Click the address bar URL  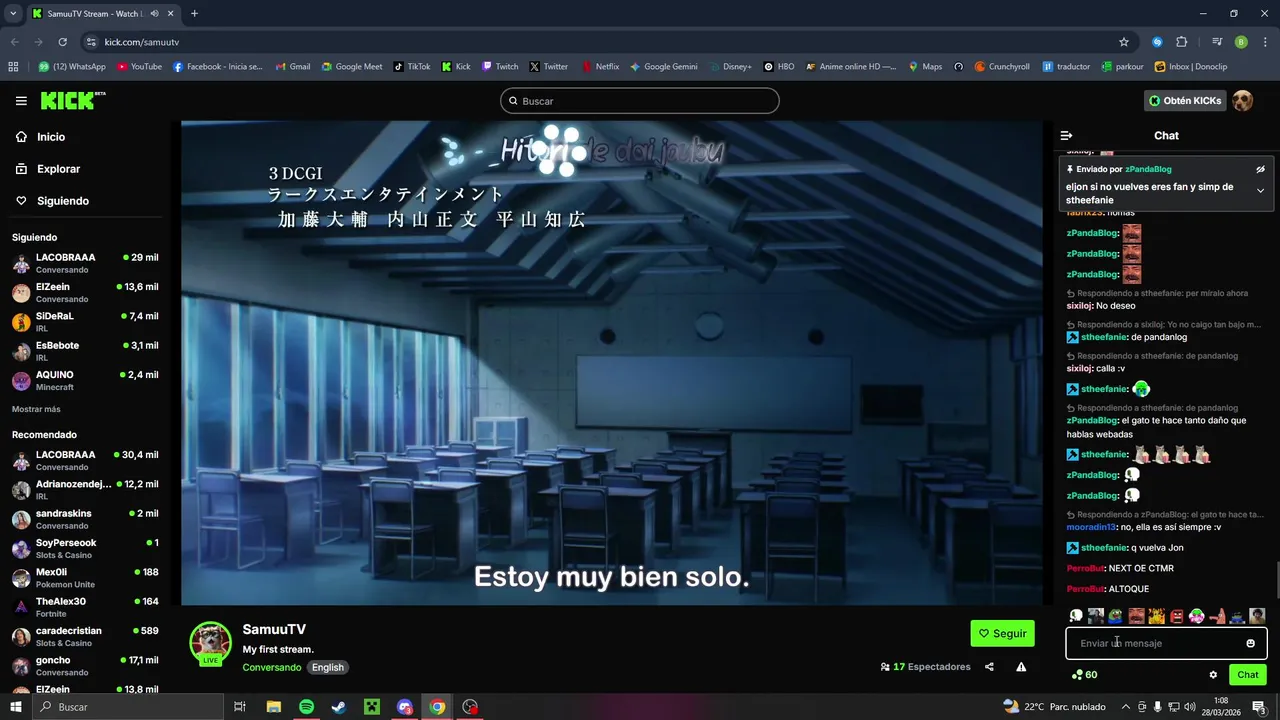(141, 42)
